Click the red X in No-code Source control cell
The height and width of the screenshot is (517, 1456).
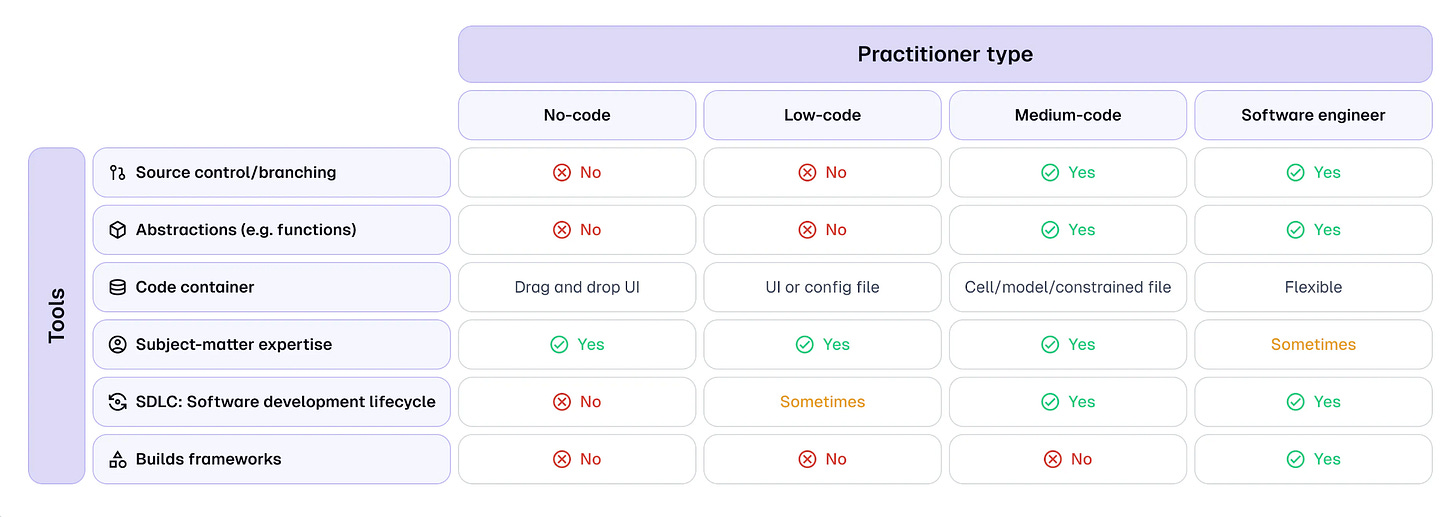click(561, 172)
